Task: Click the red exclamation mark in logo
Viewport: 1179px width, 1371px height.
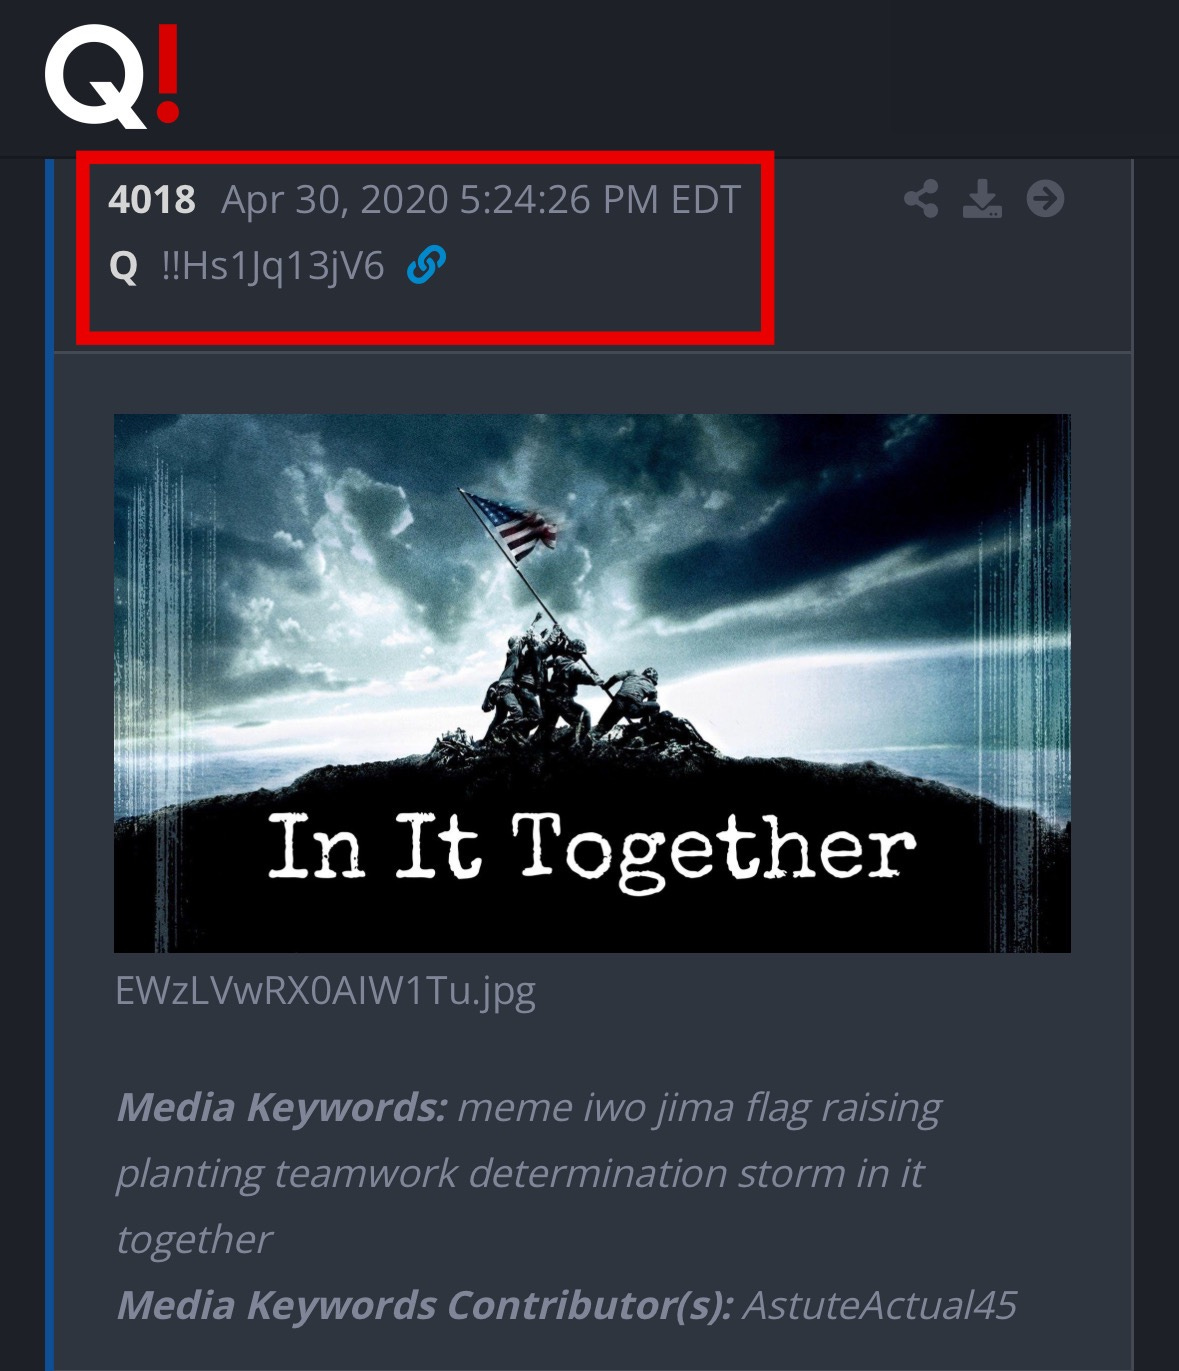Action: (168, 74)
